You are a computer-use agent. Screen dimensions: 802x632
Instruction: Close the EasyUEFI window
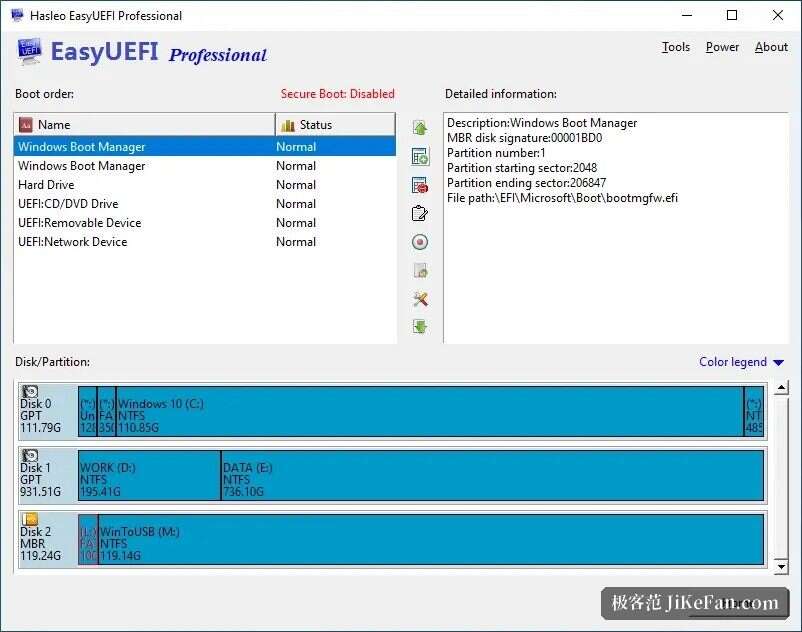tap(778, 15)
